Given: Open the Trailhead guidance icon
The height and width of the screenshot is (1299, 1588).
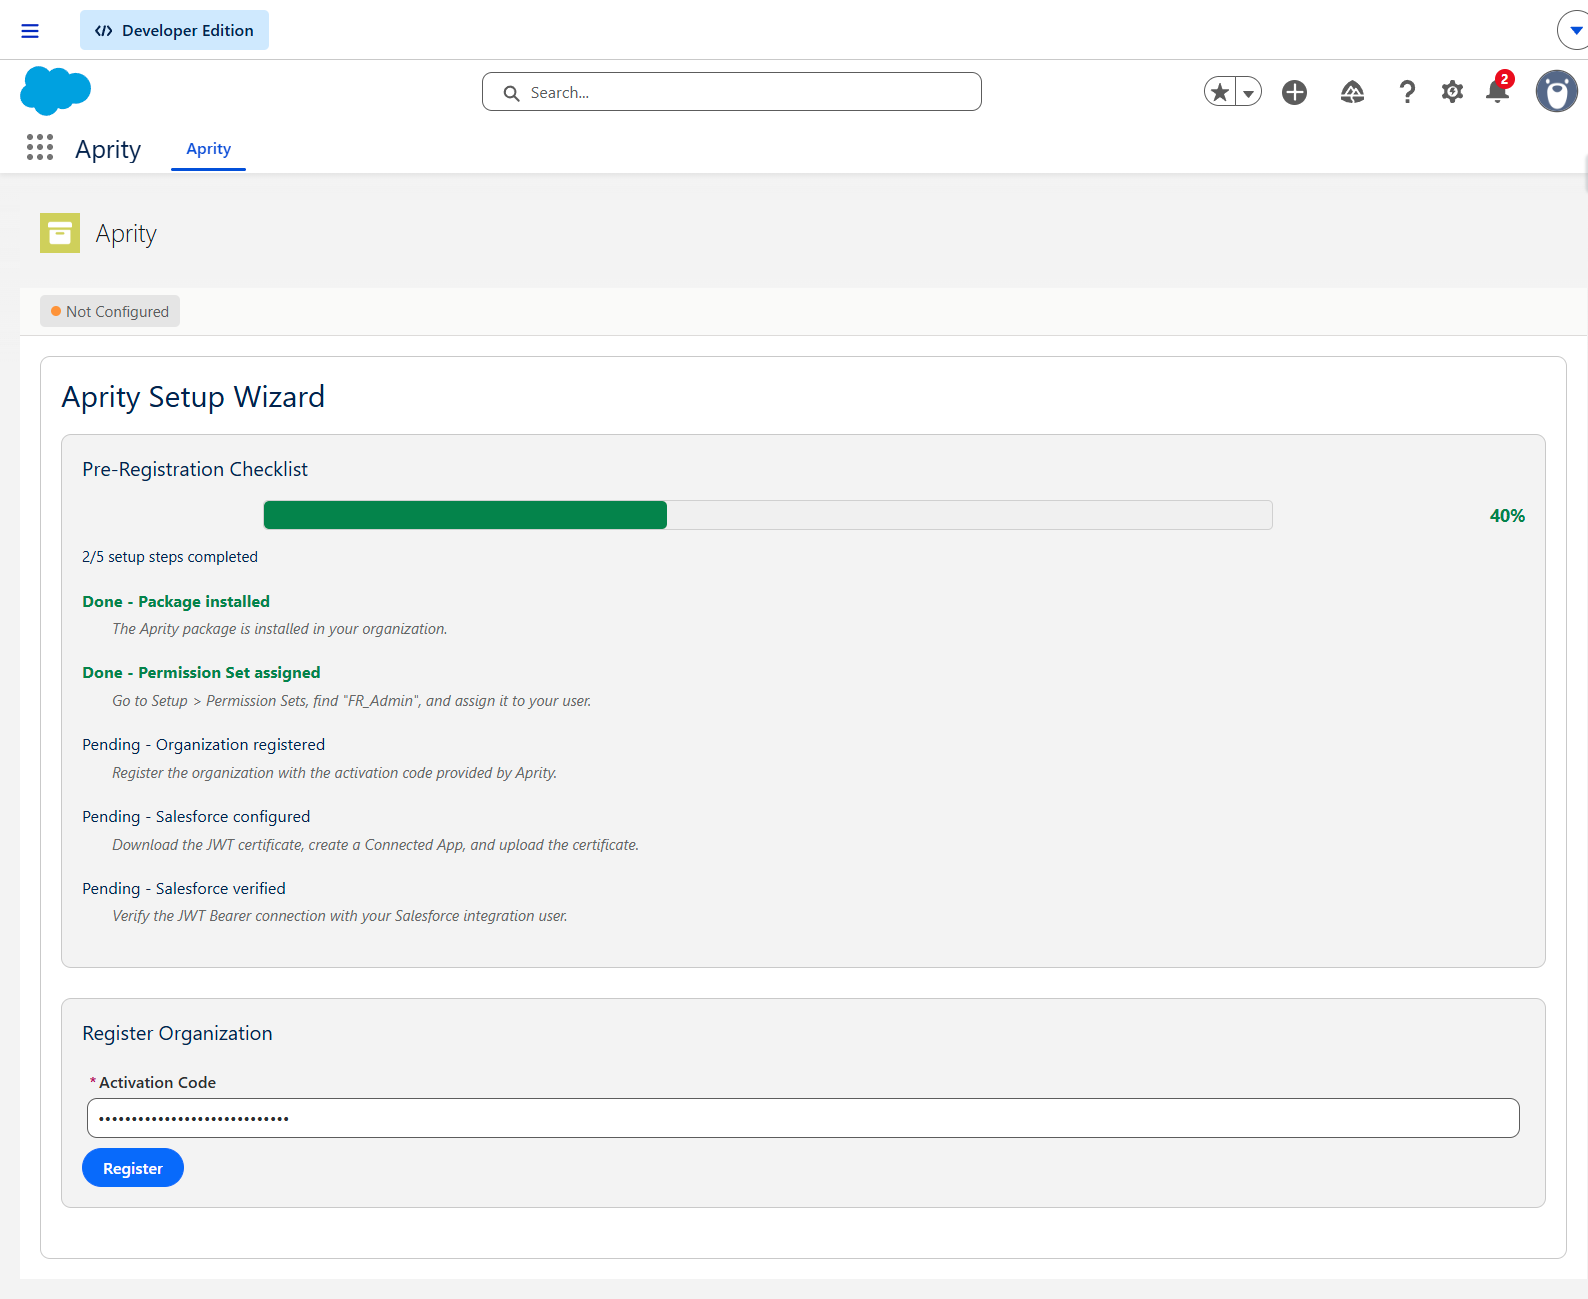Looking at the screenshot, I should pos(1352,92).
